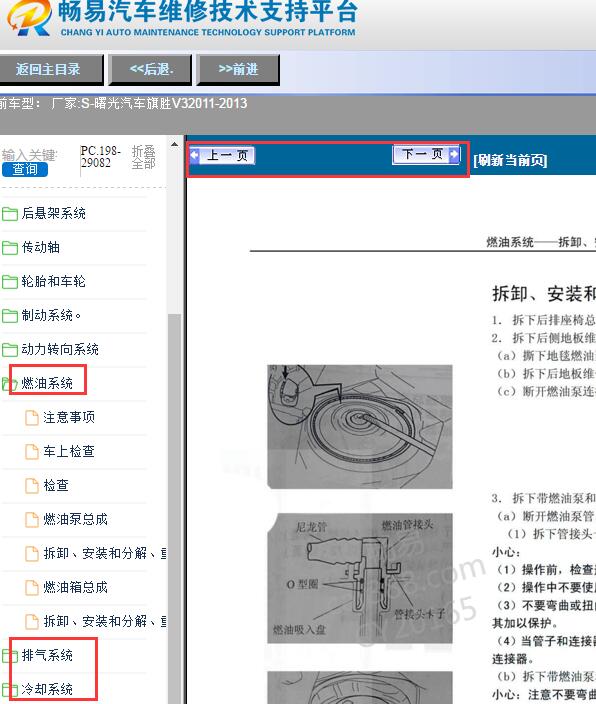
Task: Click the sidebar vertical scrollbar thumb
Action: pyautogui.click(x=174, y=507)
